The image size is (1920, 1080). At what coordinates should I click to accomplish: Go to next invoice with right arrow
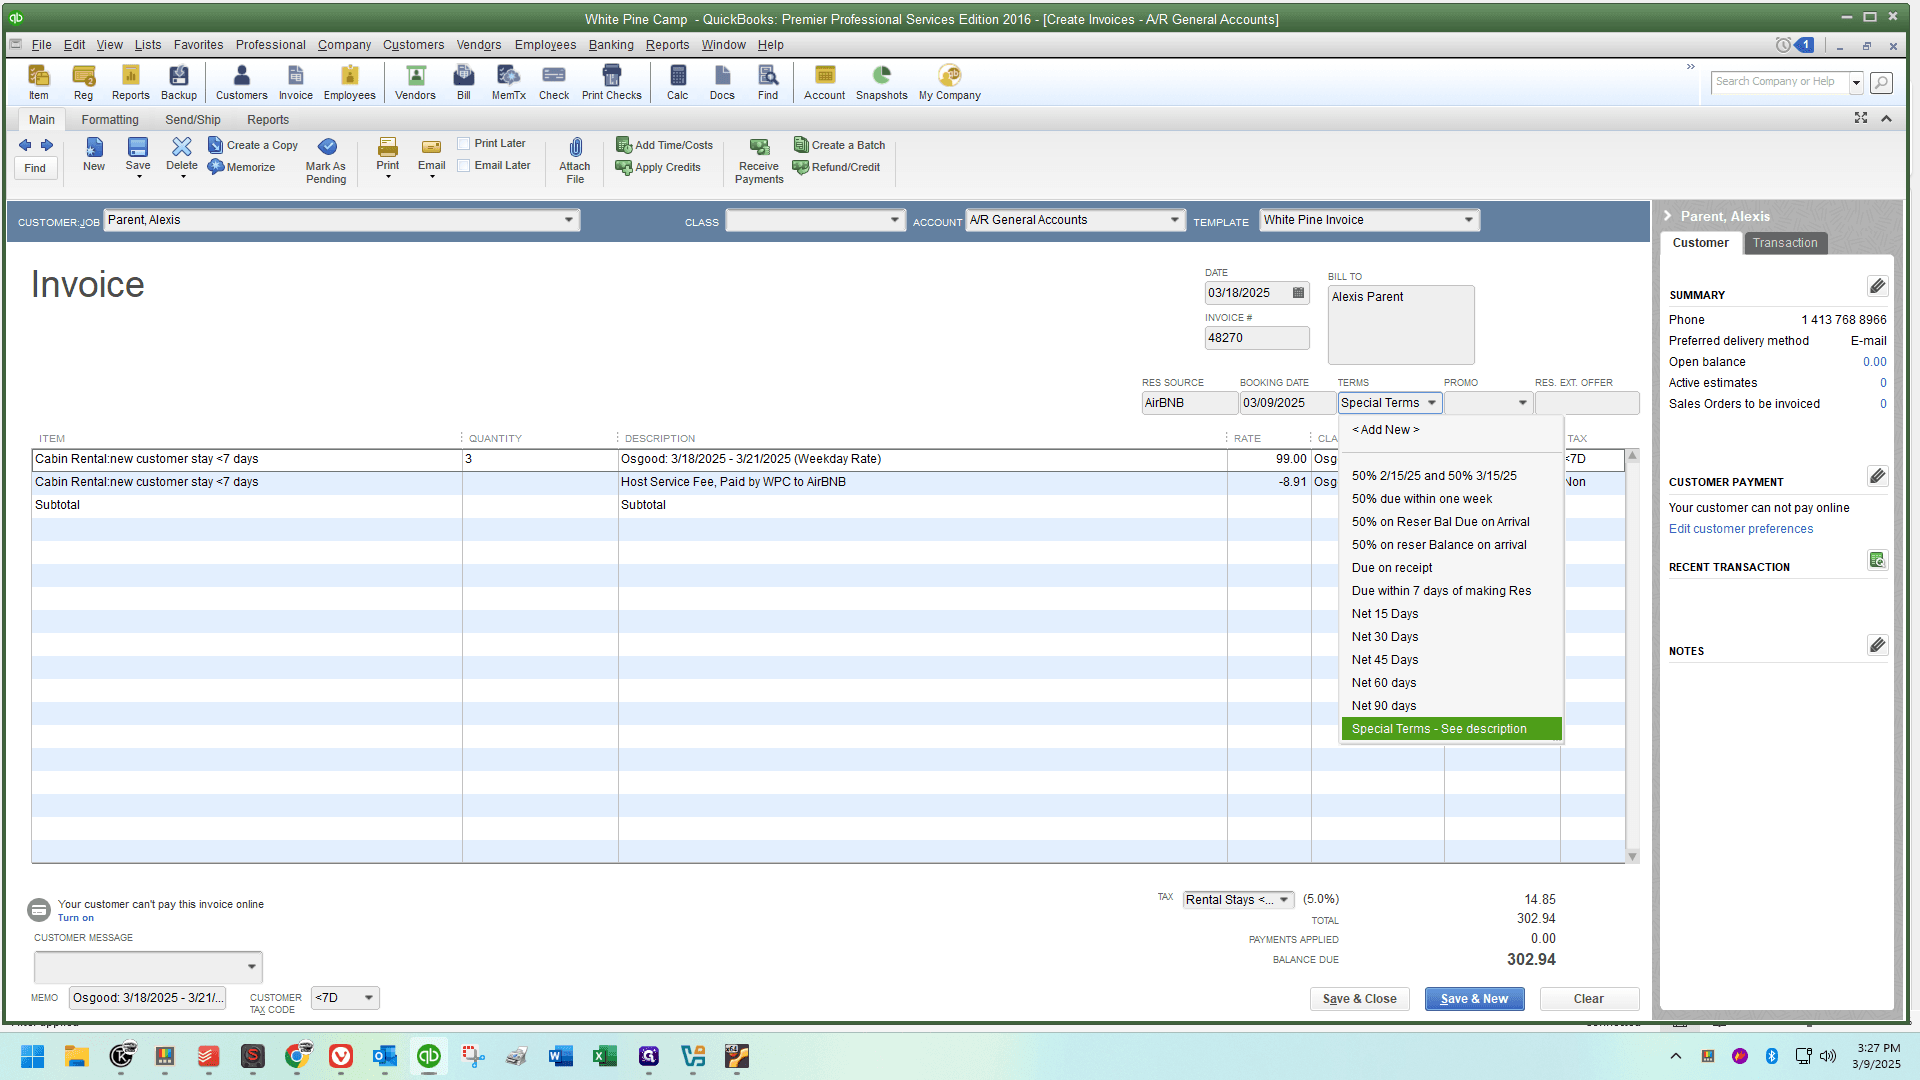(47, 145)
